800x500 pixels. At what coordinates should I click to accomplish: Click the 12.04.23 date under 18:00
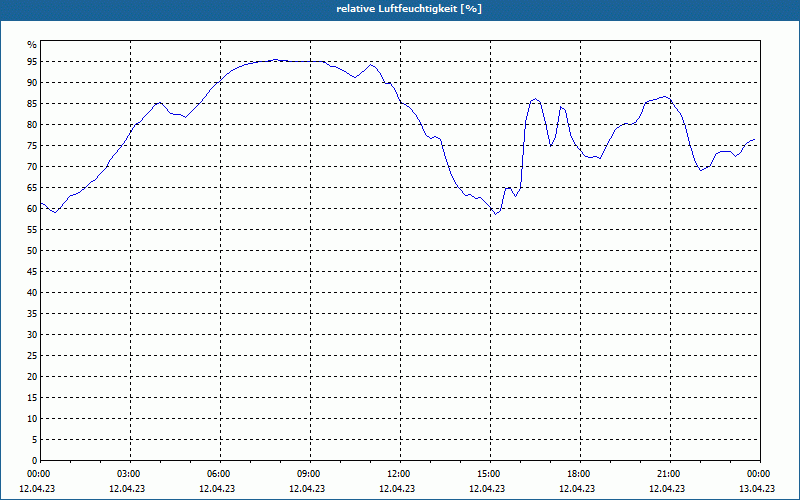[577, 489]
